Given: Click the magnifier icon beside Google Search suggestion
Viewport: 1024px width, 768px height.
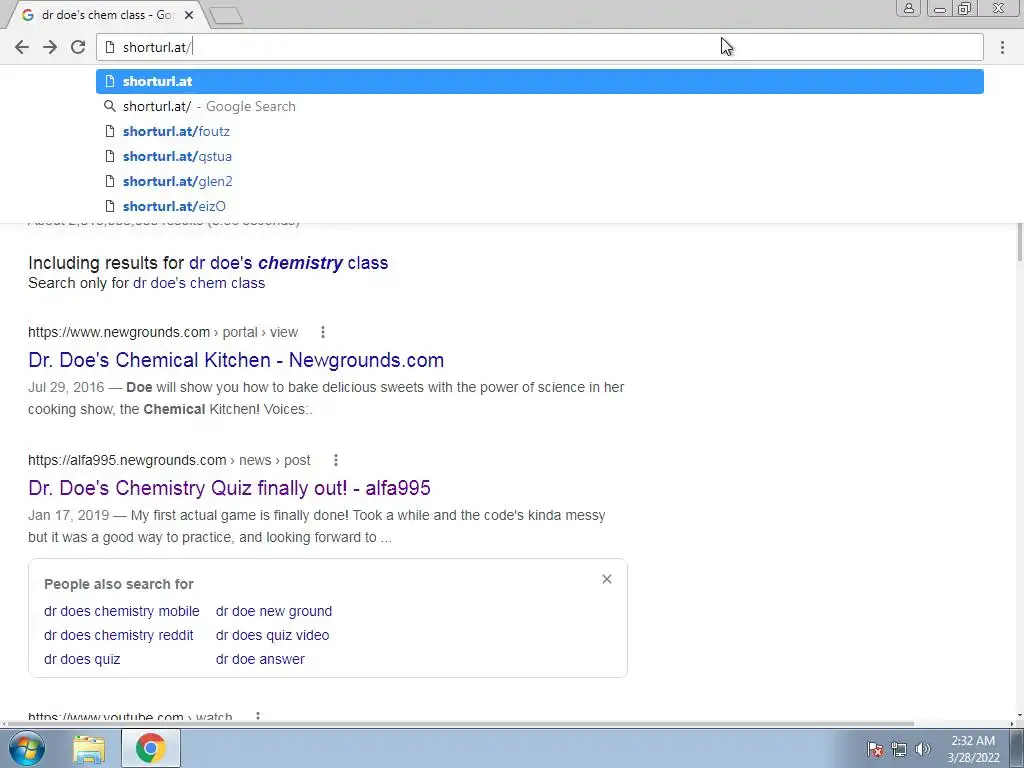Looking at the screenshot, I should pos(110,106).
